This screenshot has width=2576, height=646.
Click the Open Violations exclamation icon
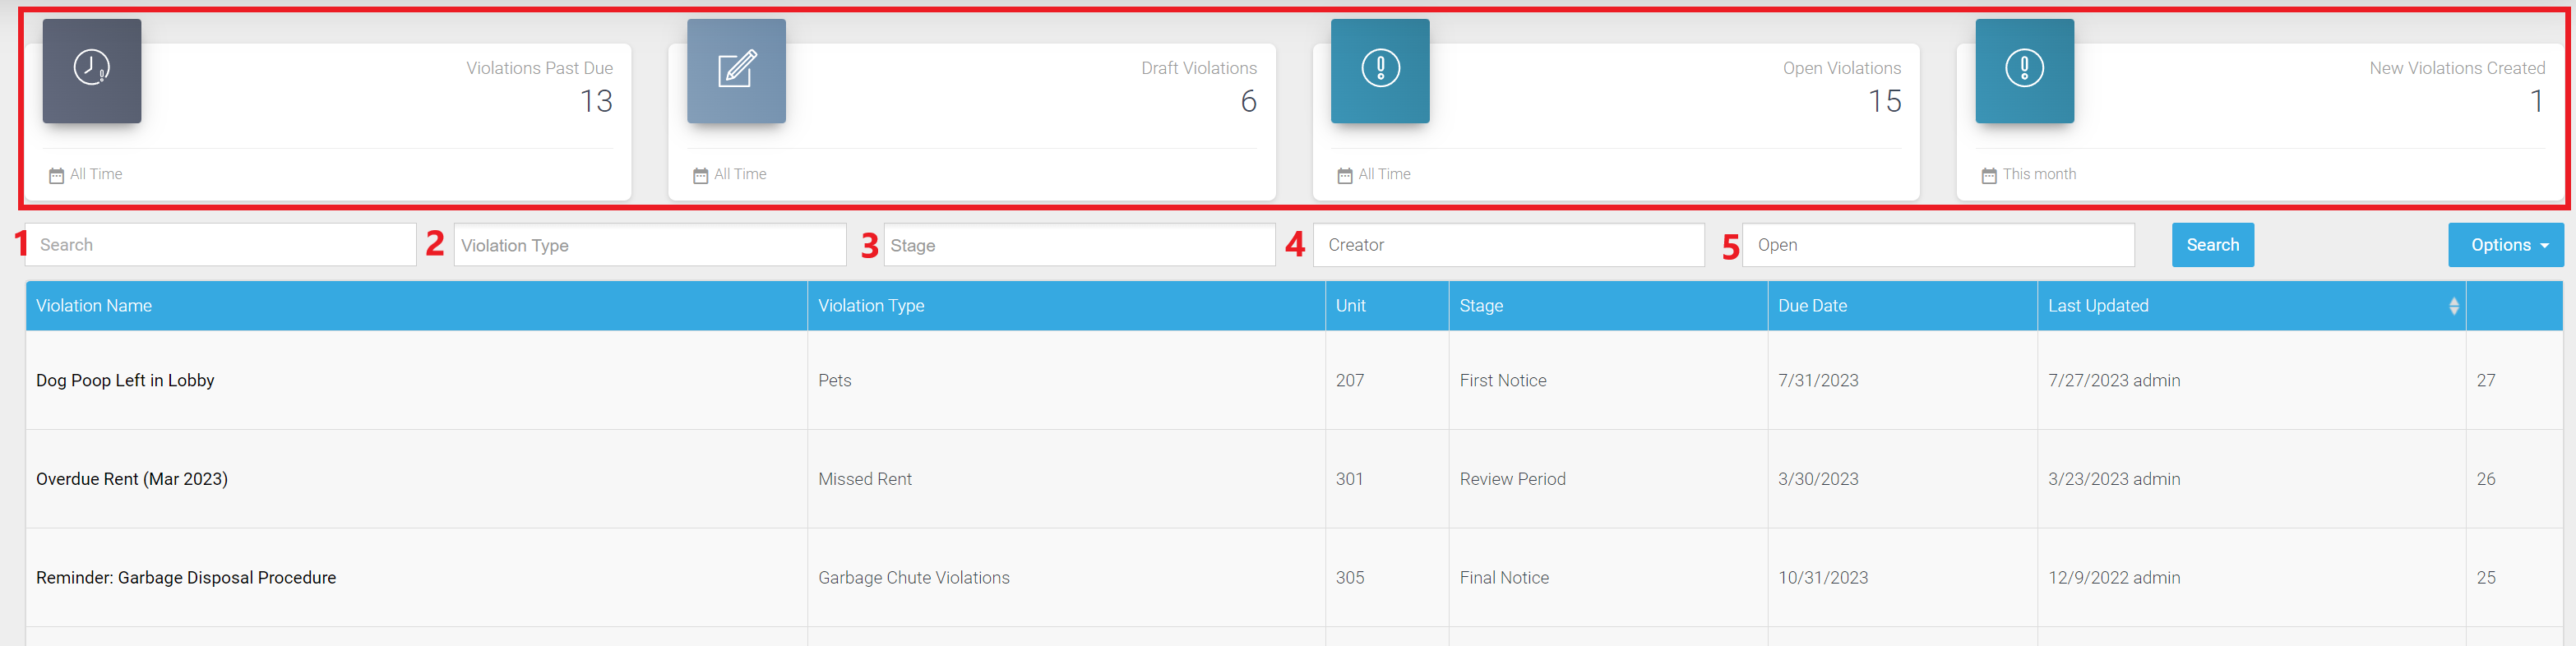coord(1380,69)
